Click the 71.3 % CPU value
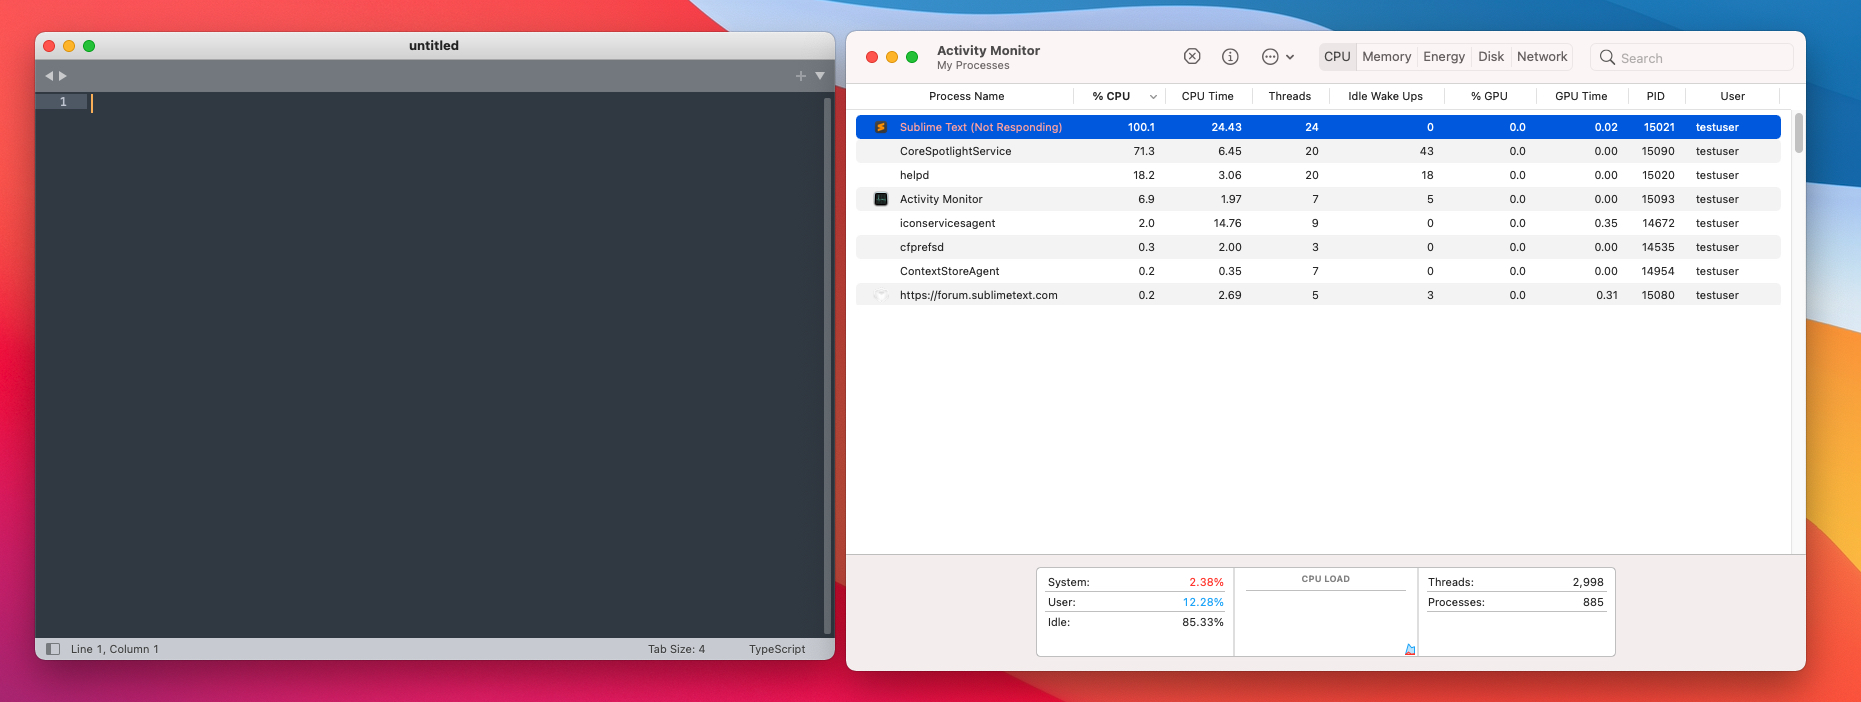The width and height of the screenshot is (1861, 702). coord(1144,151)
